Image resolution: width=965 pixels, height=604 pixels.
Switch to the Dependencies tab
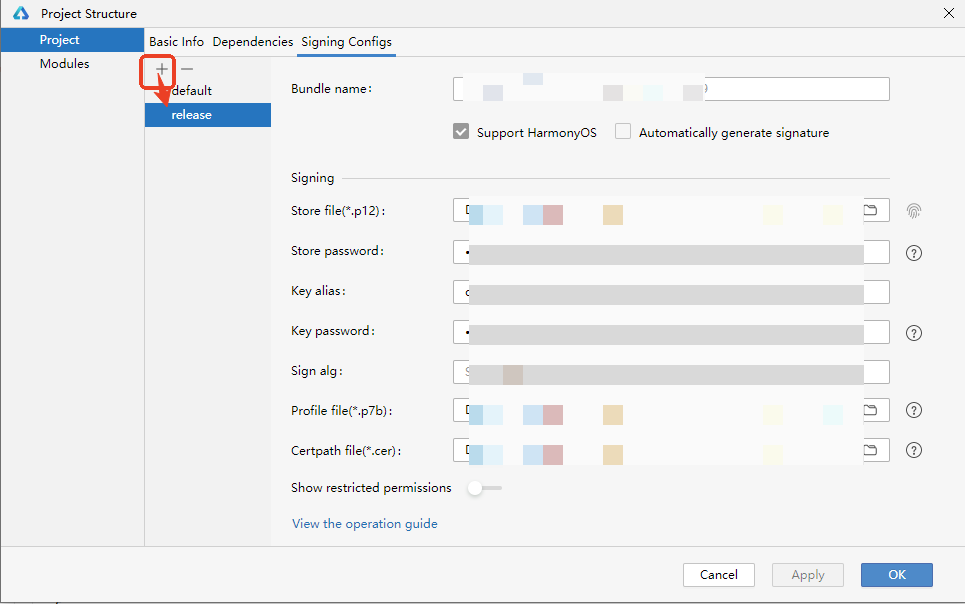tap(253, 42)
